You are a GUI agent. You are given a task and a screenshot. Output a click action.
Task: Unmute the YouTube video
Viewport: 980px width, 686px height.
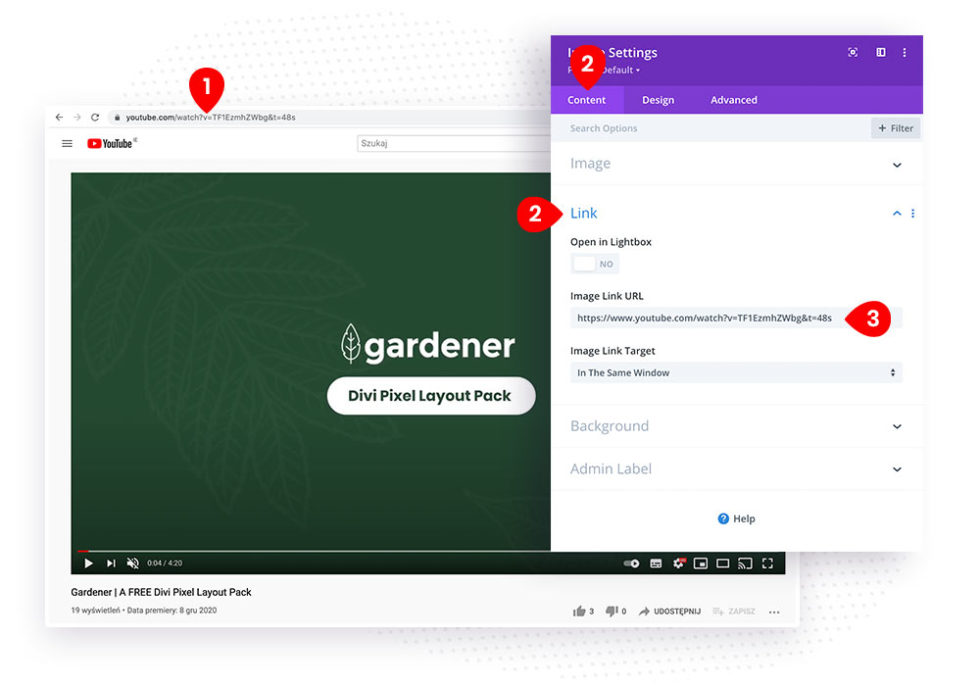coord(132,563)
